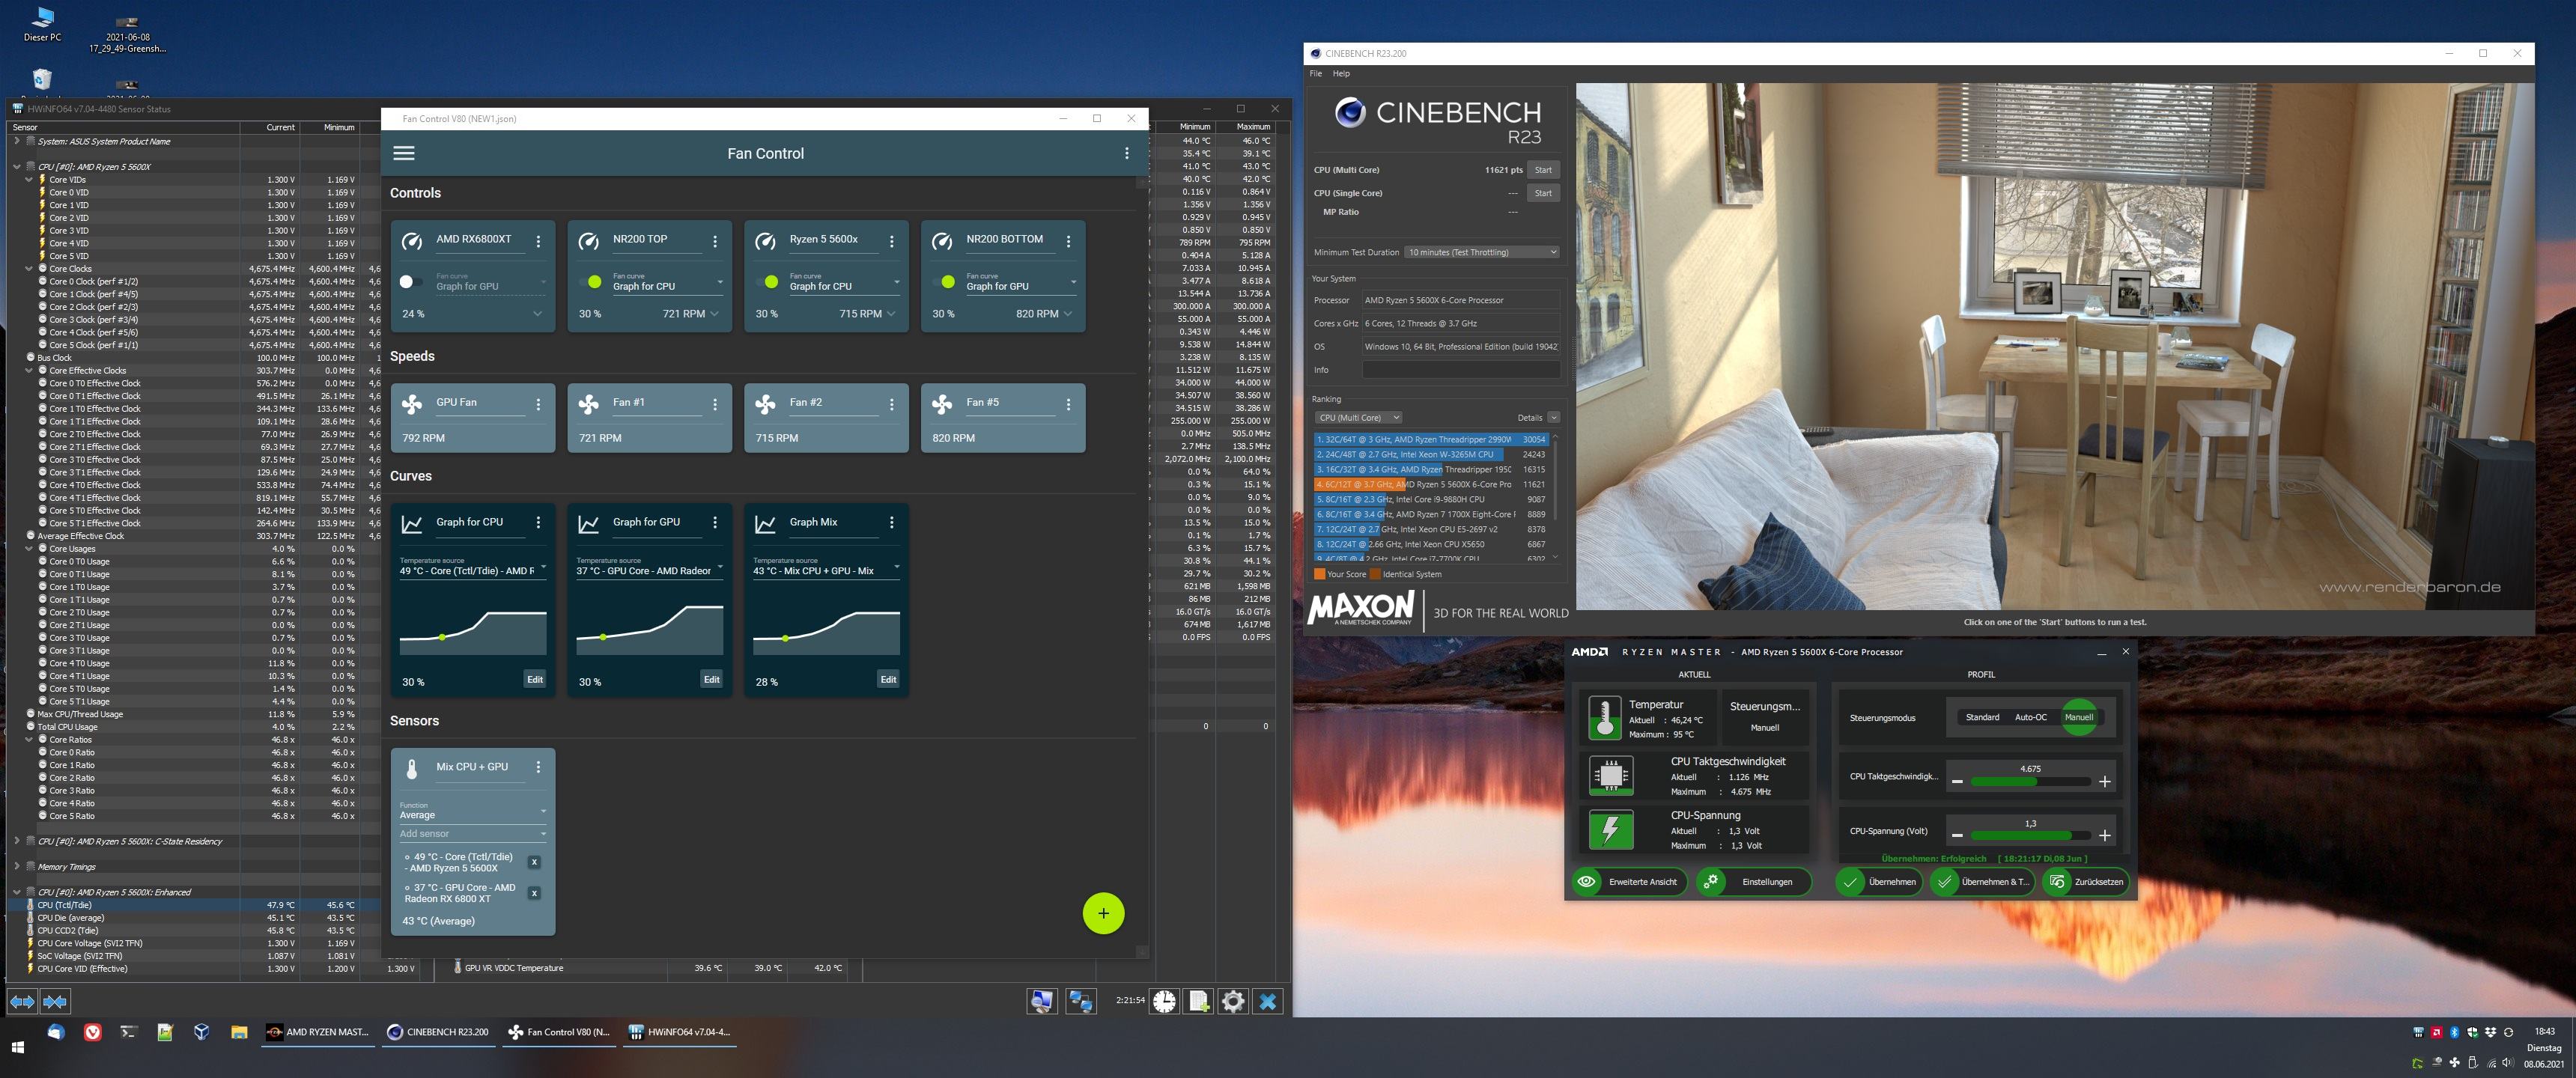2576x1078 pixels.
Task: Expand the Ryzen 5 5600x control card chevron
Action: point(891,314)
